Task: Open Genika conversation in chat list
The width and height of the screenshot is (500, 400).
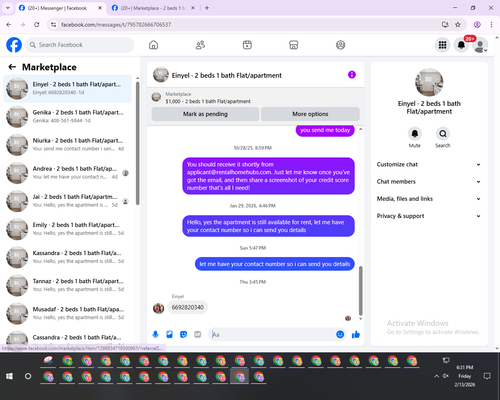Action: tap(67, 117)
